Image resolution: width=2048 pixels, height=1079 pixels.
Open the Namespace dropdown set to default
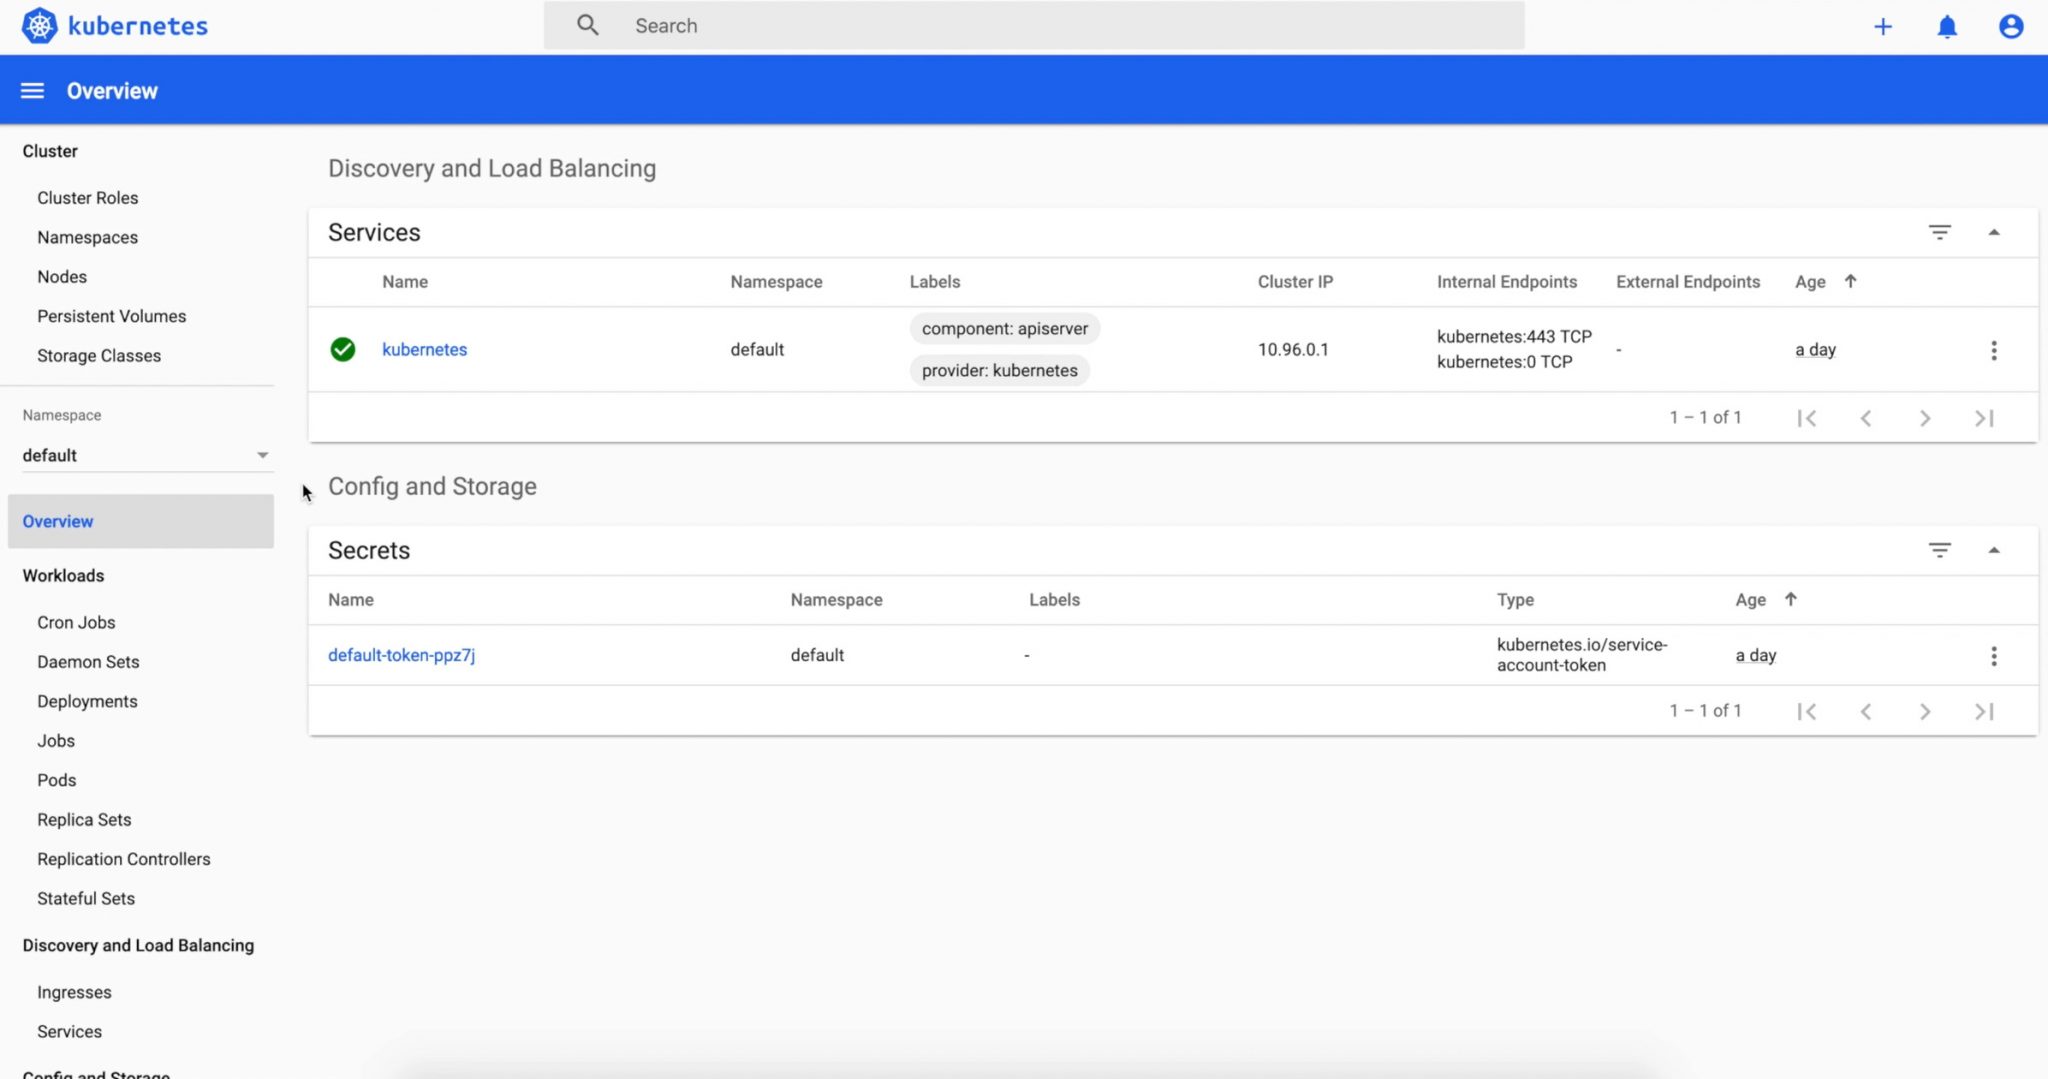(145, 455)
